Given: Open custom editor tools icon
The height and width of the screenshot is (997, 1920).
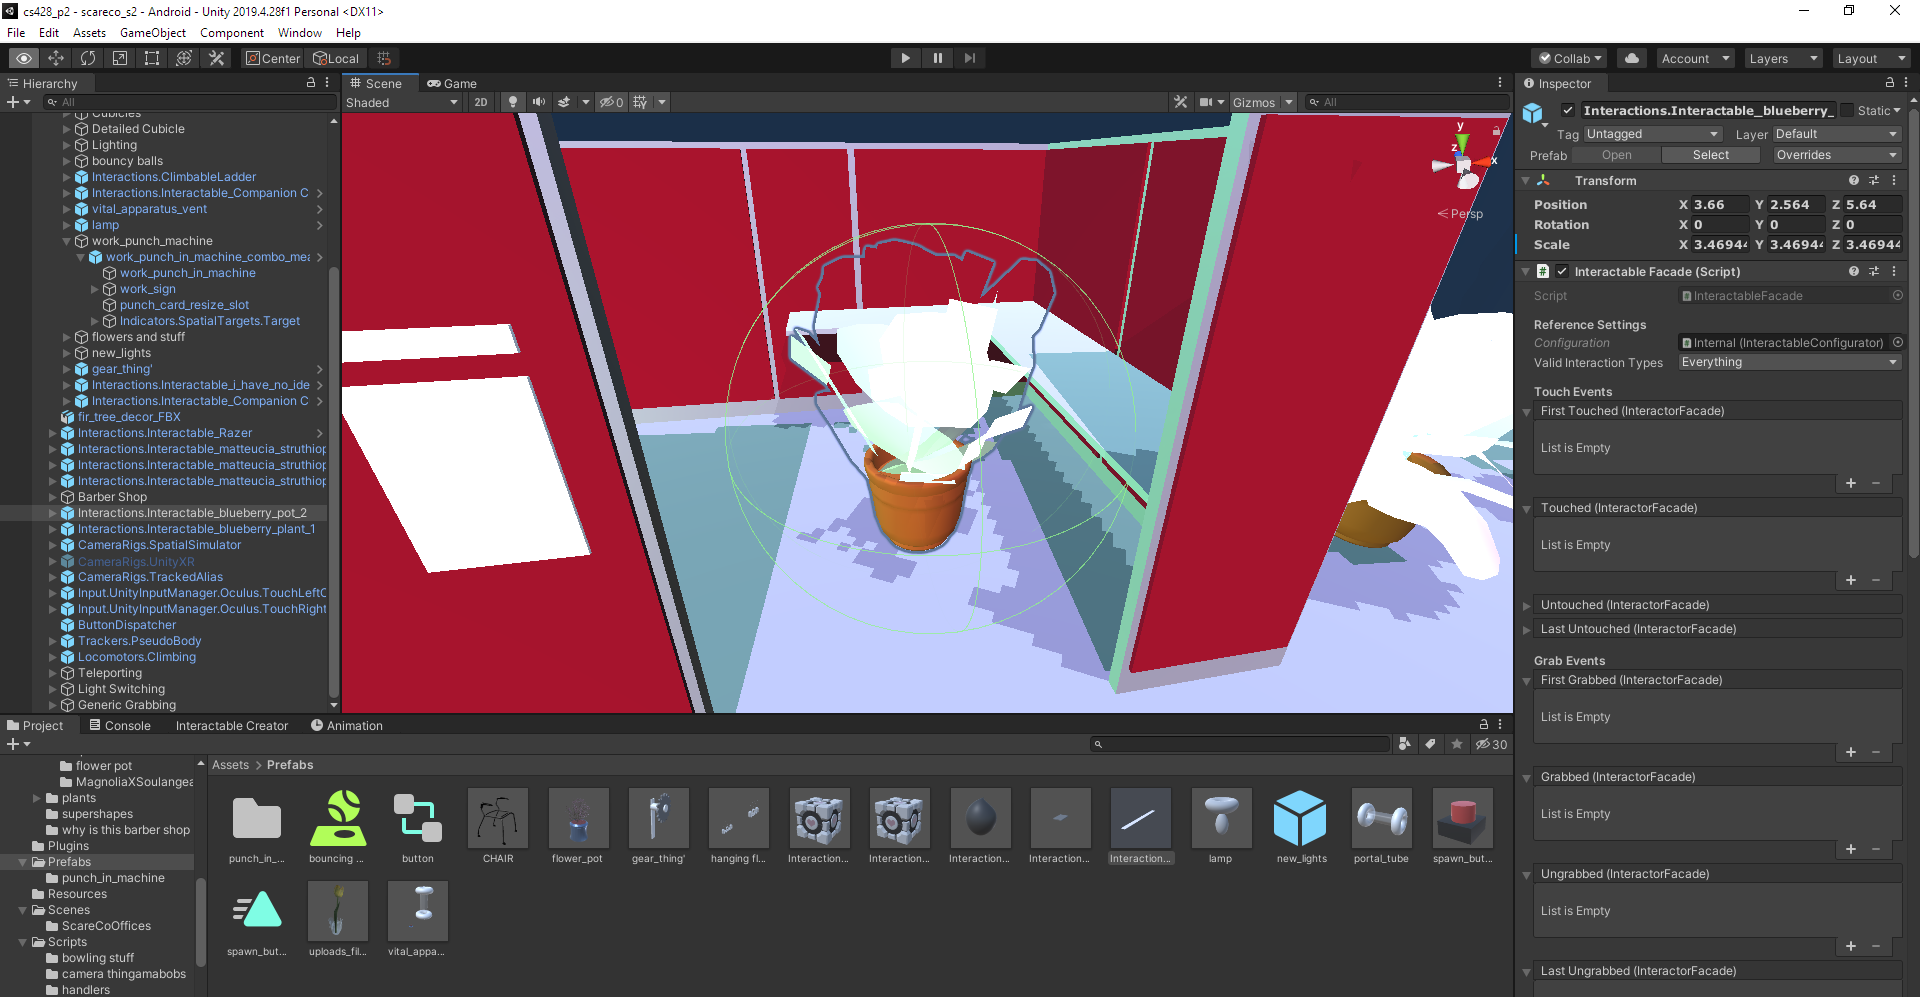Looking at the screenshot, I should [216, 58].
